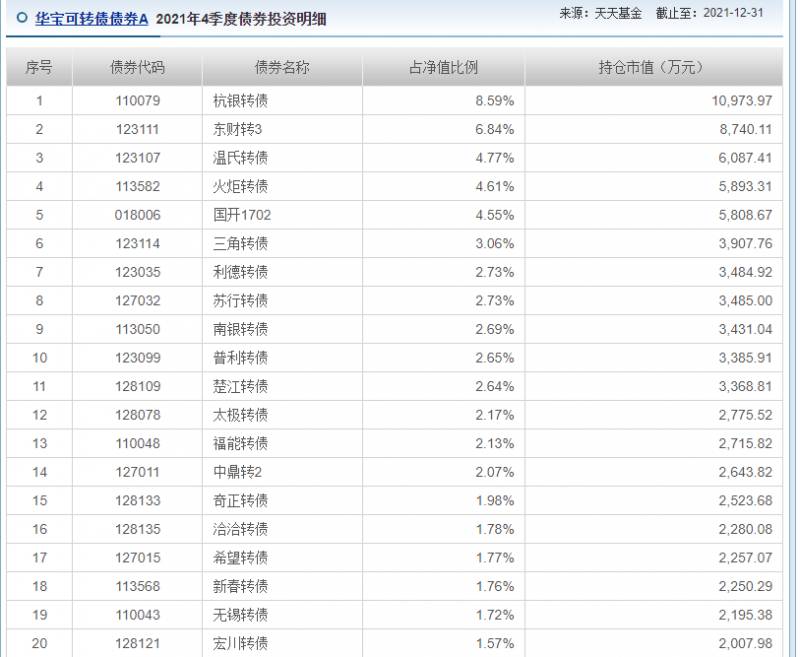Click the 截止至：2021-12-31 date text
The image size is (800, 657).
click(710, 13)
